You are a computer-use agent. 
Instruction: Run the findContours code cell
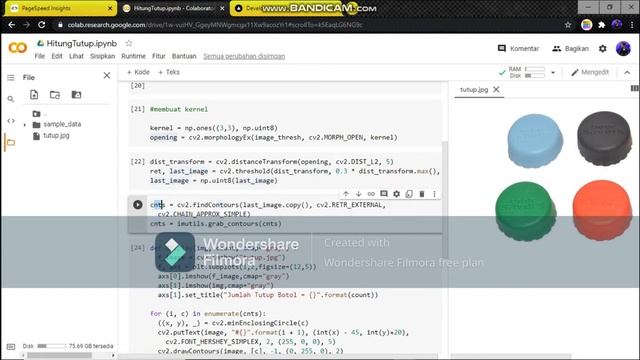[138, 204]
